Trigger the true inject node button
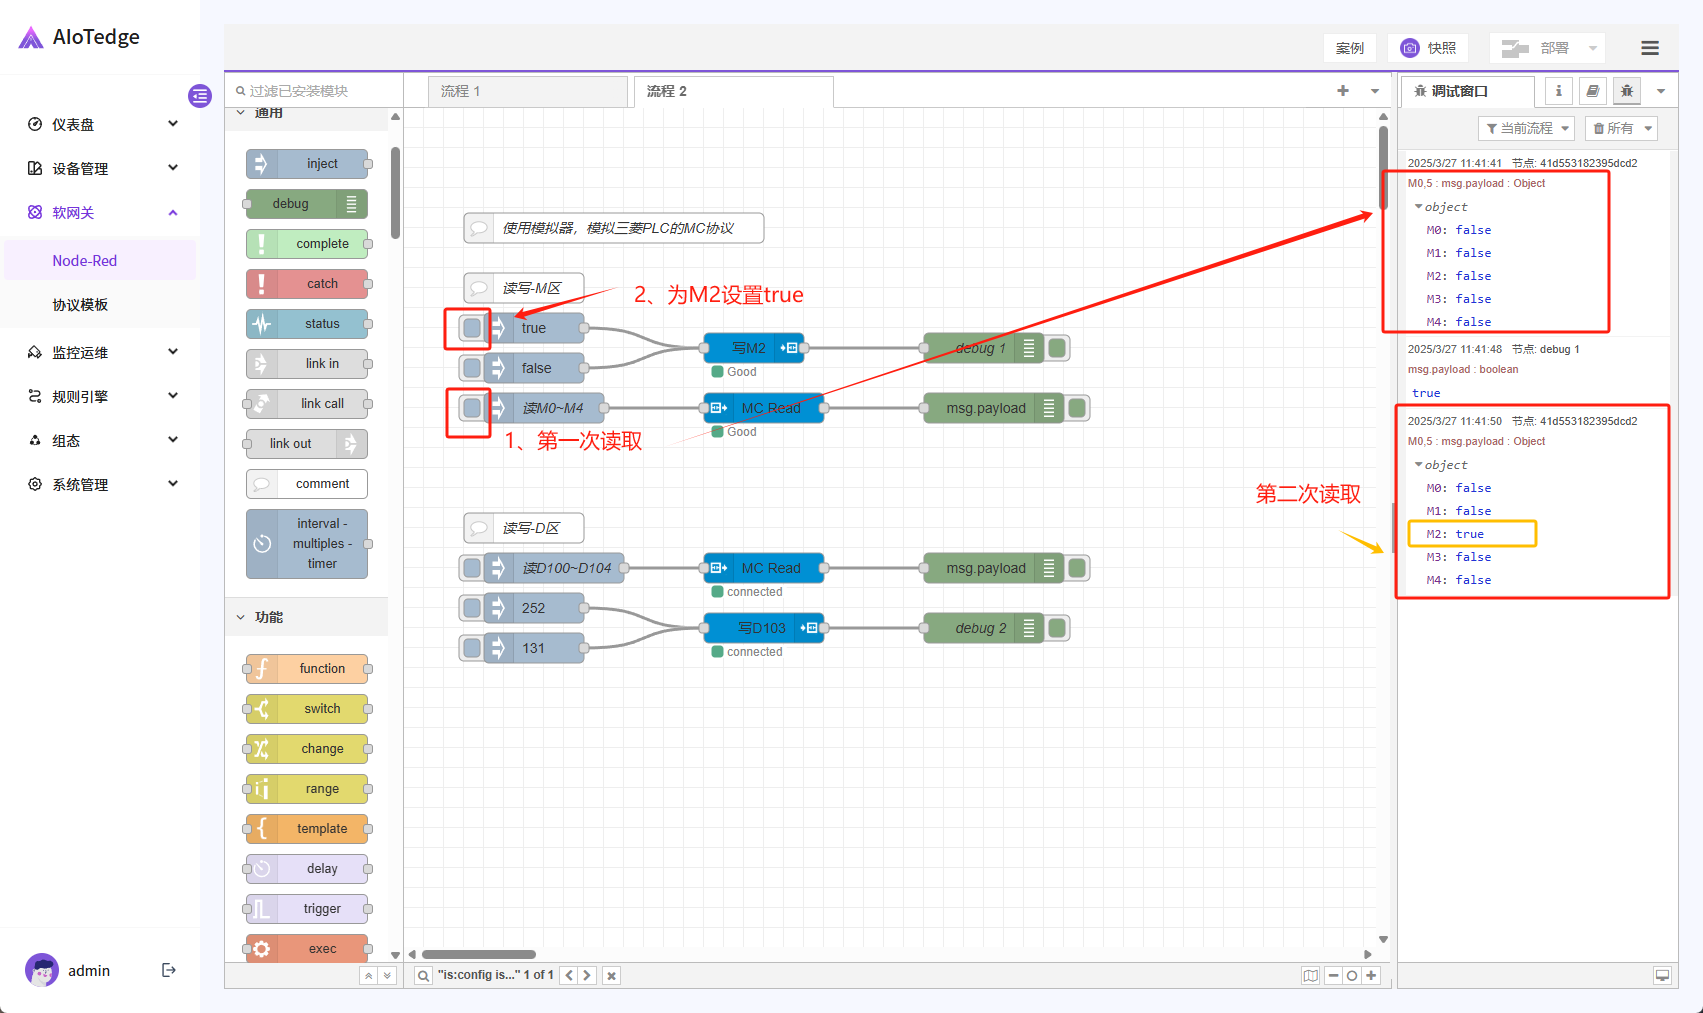1703x1013 pixels. [x=471, y=328]
